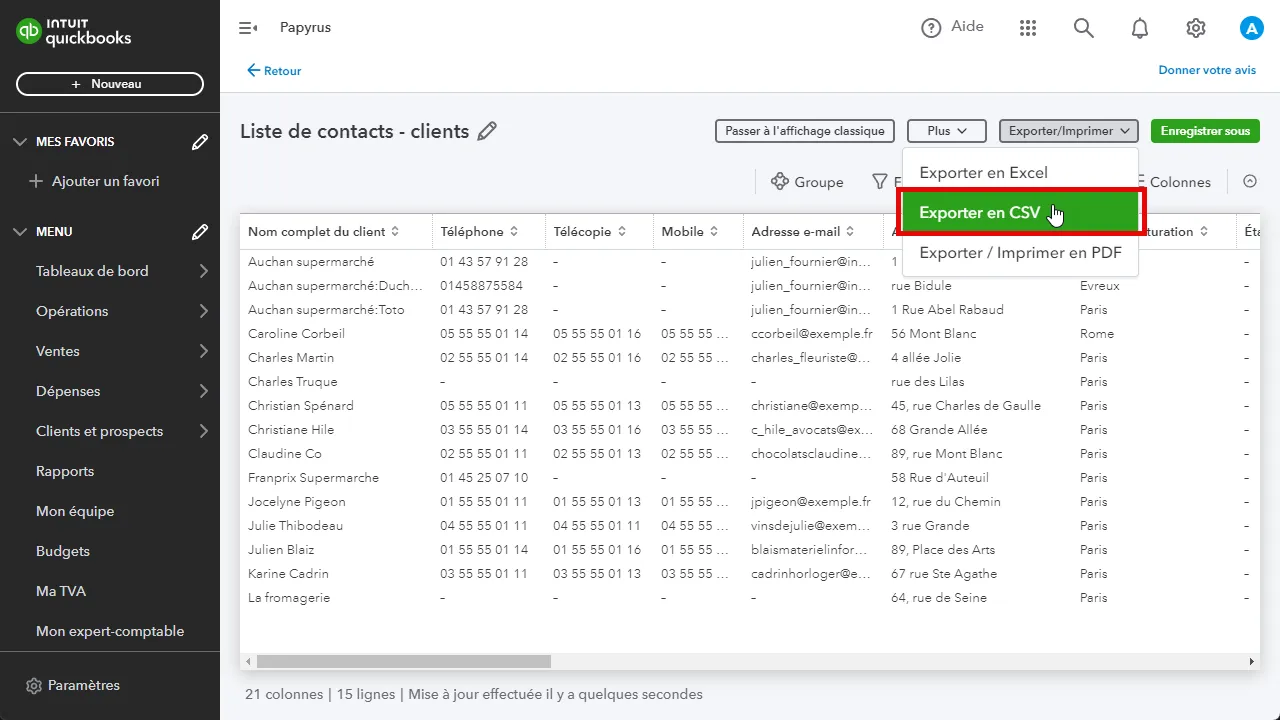The width and height of the screenshot is (1280, 720).
Task: Click the Nouveau button
Action: point(110,84)
